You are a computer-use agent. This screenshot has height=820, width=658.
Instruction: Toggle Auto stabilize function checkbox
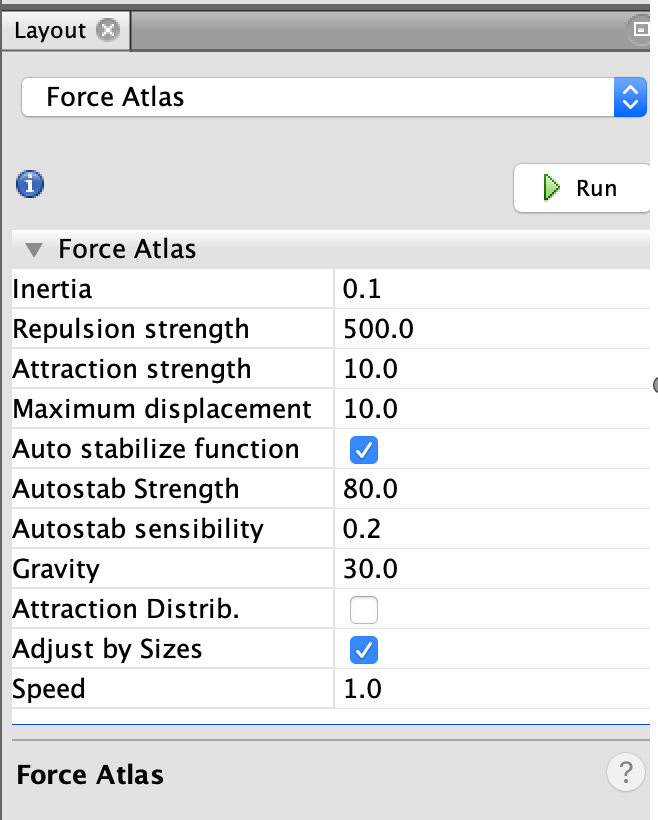pos(364,450)
